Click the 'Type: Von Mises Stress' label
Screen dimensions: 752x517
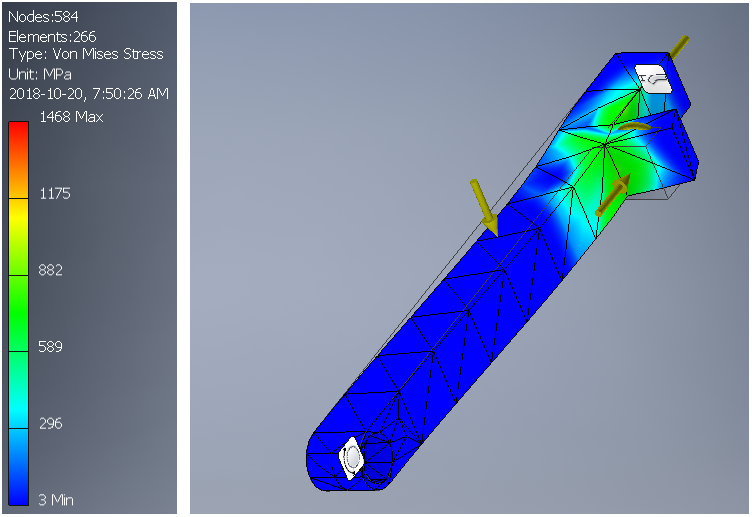[86, 54]
